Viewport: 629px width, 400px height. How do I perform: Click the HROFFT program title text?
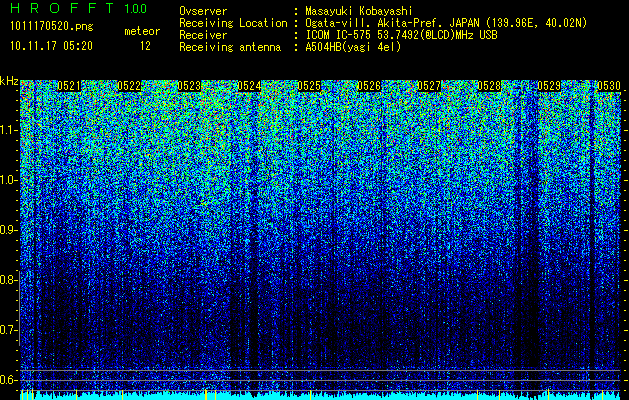(x=62, y=8)
